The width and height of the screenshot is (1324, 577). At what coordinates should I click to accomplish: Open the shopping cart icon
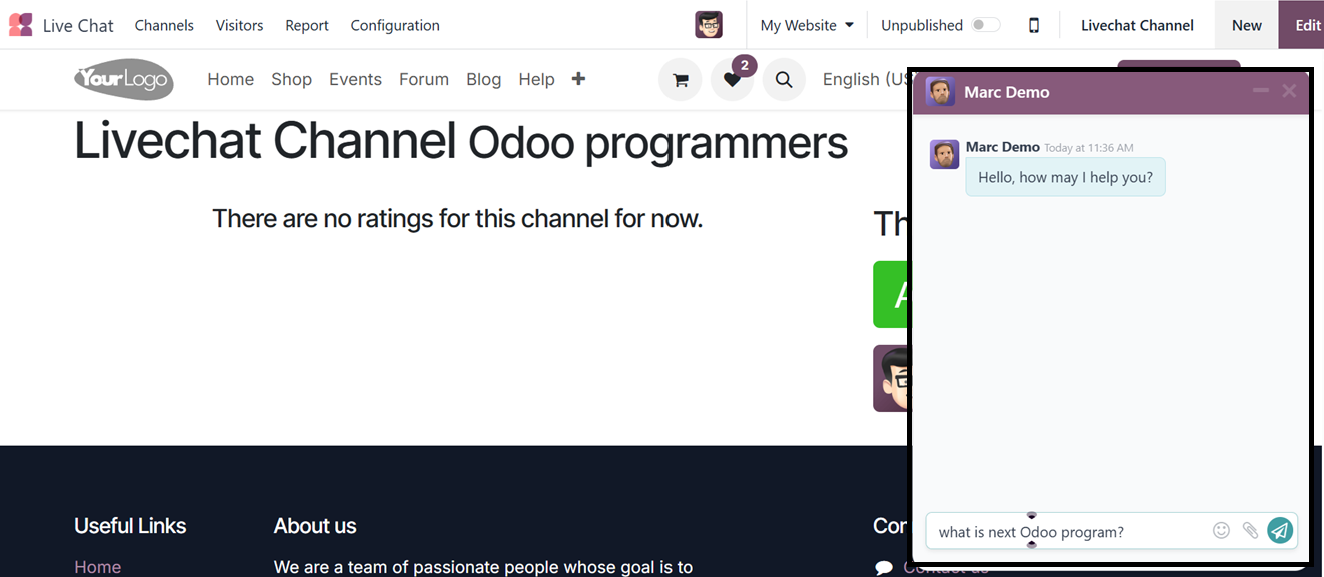680,80
